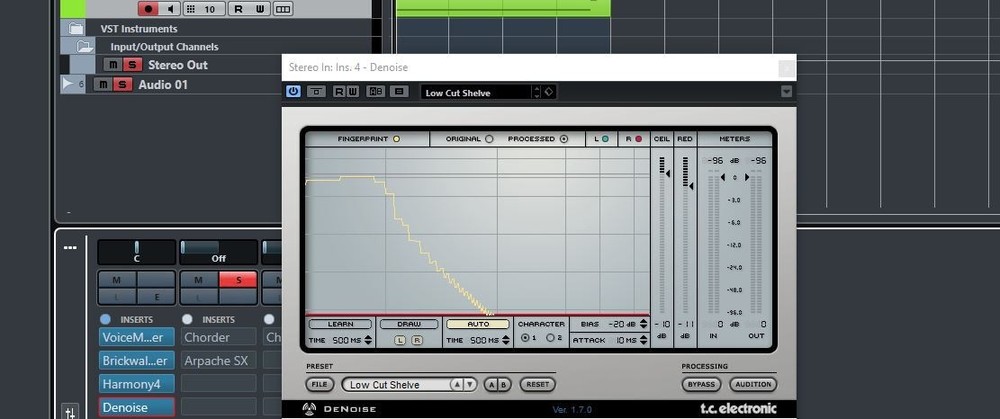Step presets with header up/down arrows
The height and width of the screenshot is (419, 1000).
[x=537, y=92]
